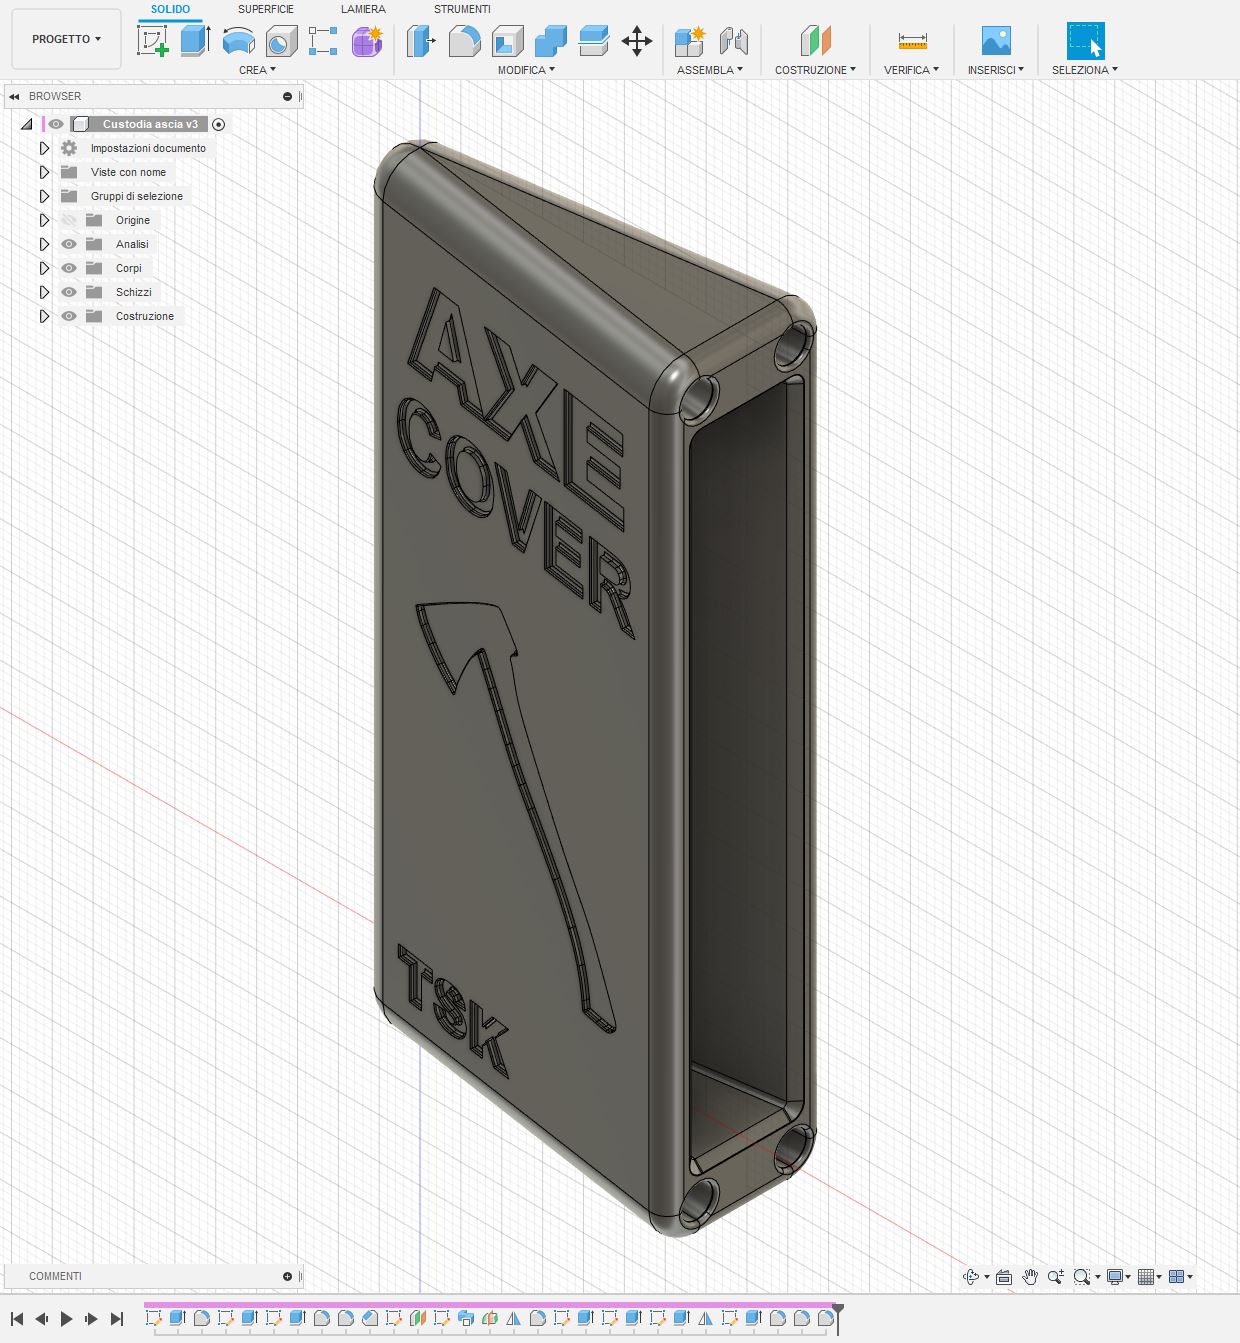The height and width of the screenshot is (1343, 1240).
Task: Select the Pan hand tool
Action: click(x=1030, y=1277)
